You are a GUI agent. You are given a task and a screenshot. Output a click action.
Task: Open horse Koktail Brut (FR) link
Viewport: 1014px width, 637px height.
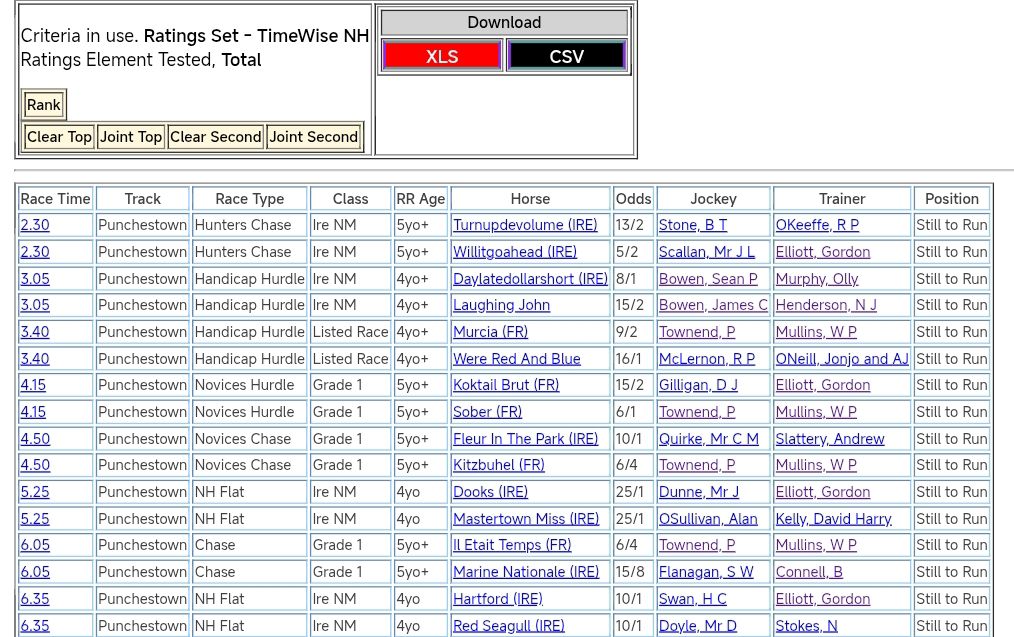point(505,385)
